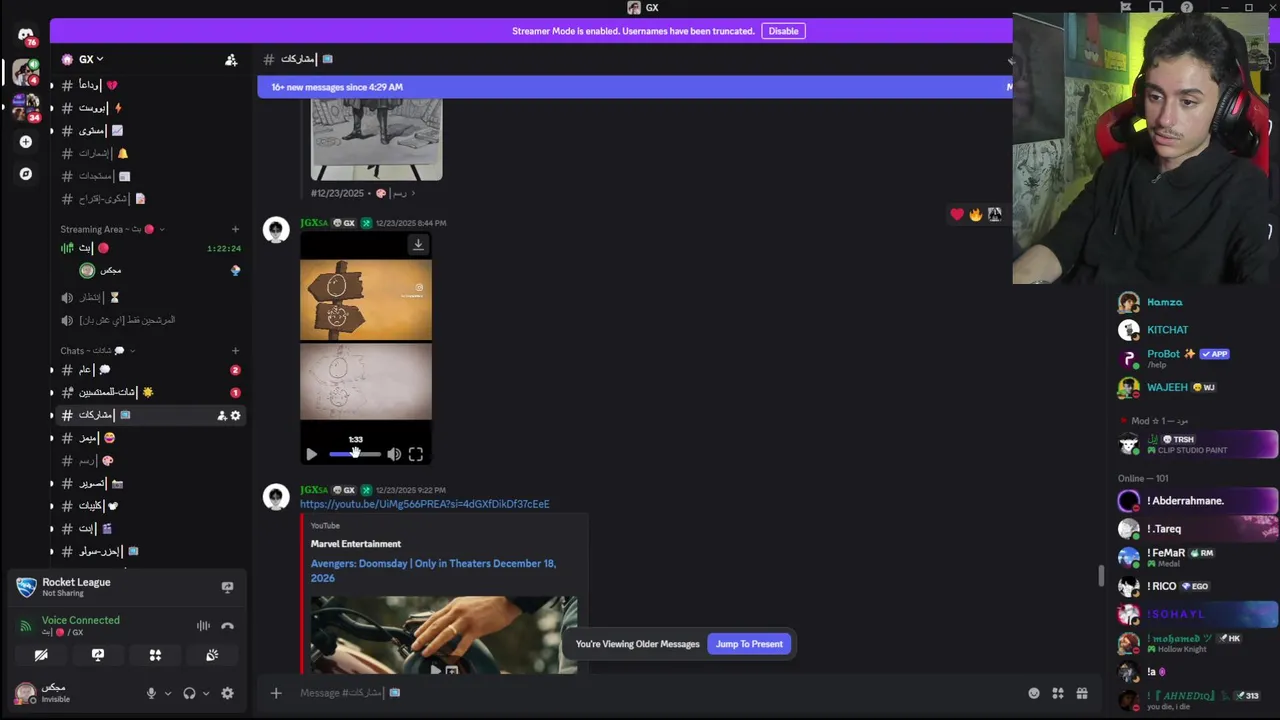Click Jump To Present button

click(x=749, y=644)
